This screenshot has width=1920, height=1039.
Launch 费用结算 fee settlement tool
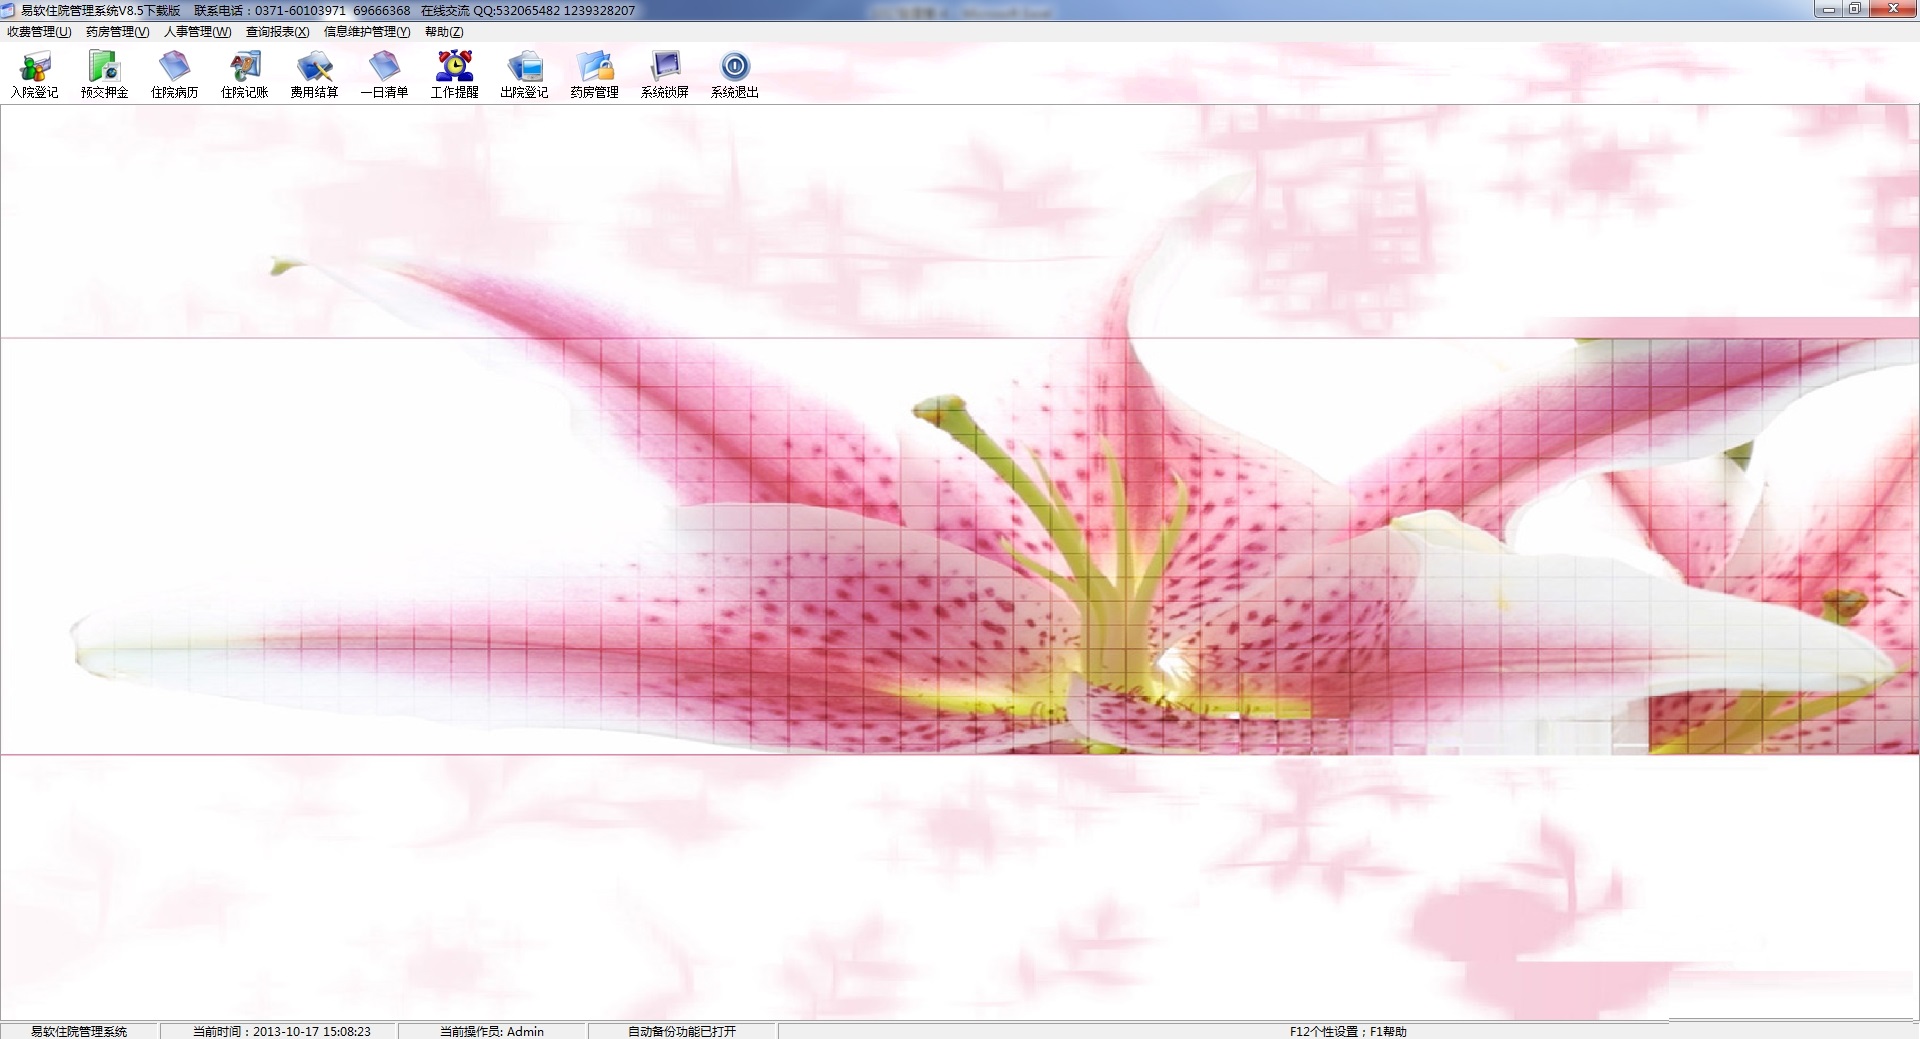pyautogui.click(x=315, y=74)
